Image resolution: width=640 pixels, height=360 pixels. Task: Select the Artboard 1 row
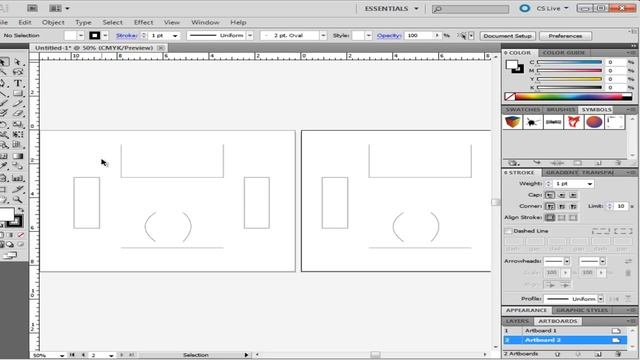pos(564,331)
